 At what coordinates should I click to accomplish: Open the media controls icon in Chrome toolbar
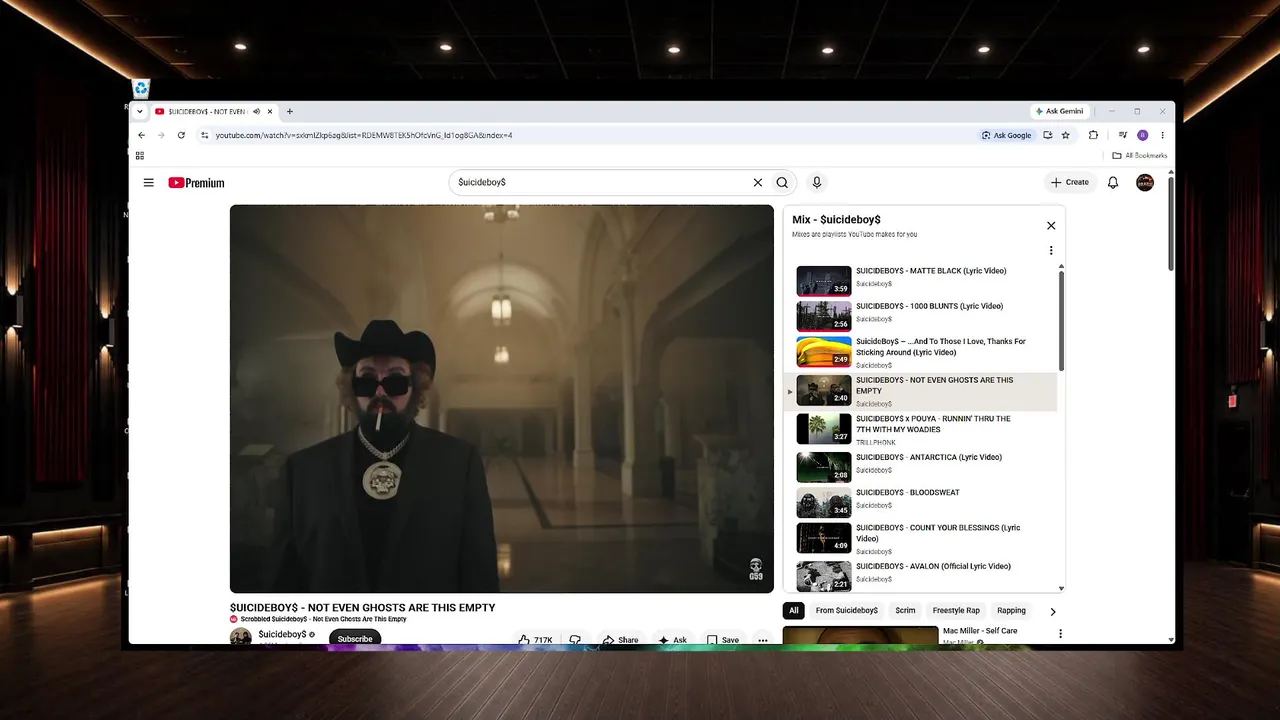[x=1123, y=135]
